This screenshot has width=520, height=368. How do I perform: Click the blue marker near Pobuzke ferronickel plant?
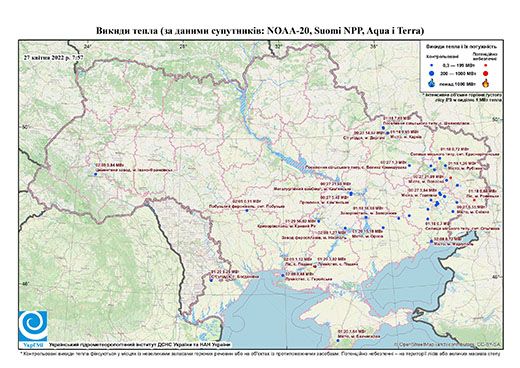pyautogui.click(x=247, y=210)
